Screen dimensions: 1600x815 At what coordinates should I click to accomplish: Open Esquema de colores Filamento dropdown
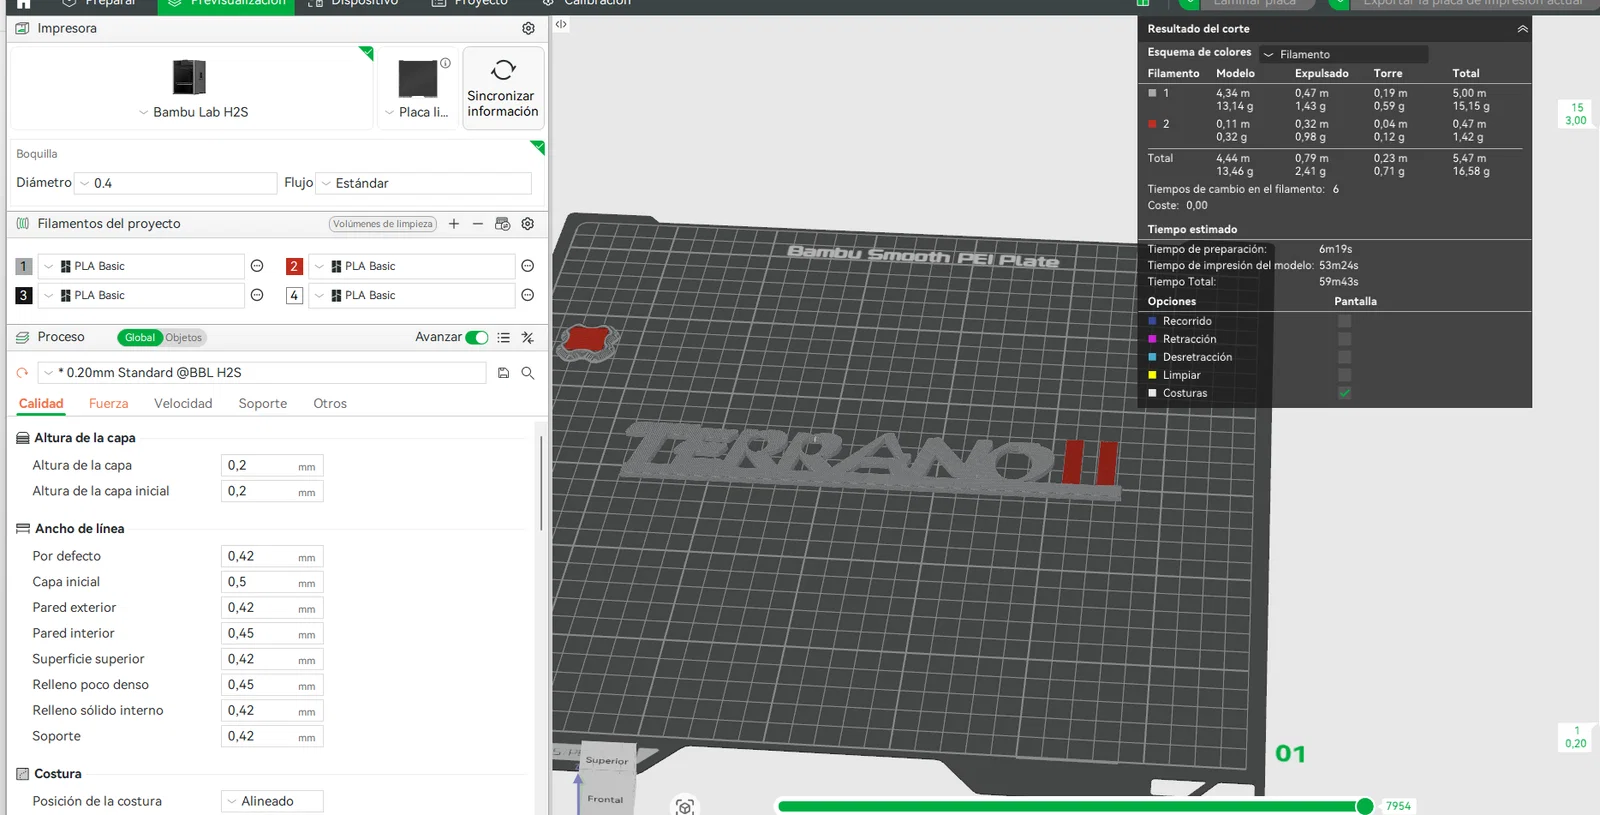coord(1343,54)
